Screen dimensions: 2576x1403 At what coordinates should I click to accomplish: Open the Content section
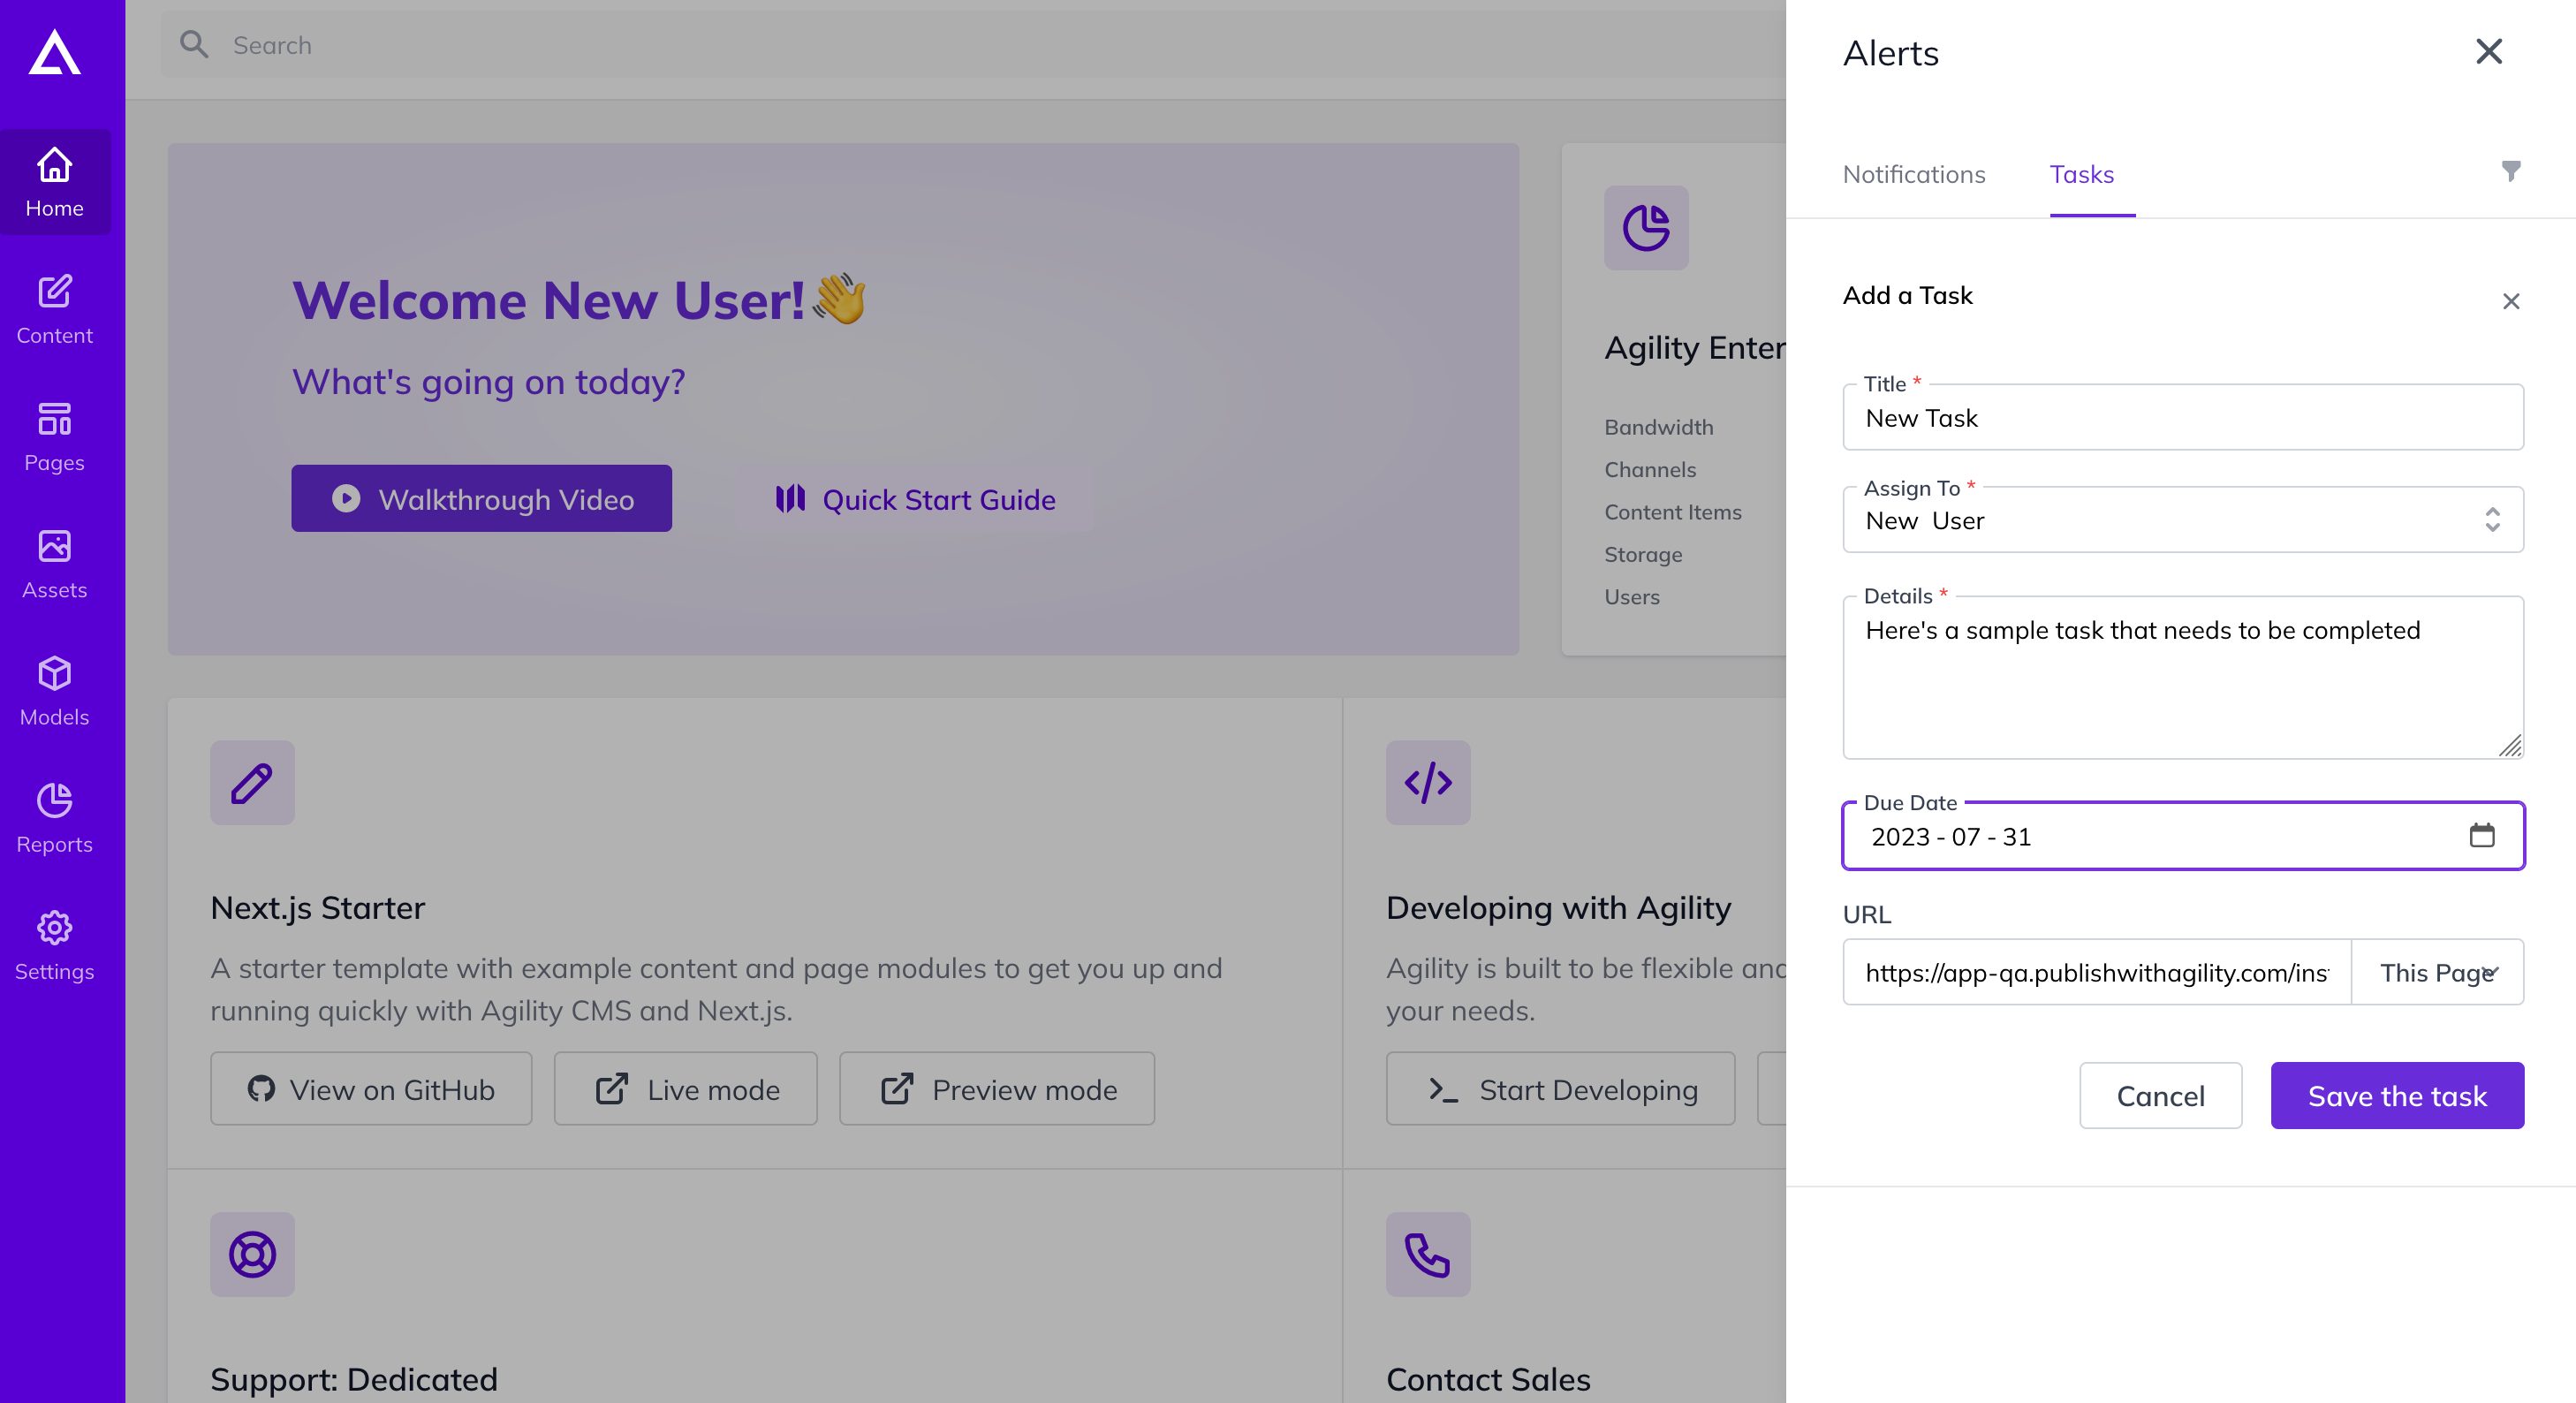(55, 309)
